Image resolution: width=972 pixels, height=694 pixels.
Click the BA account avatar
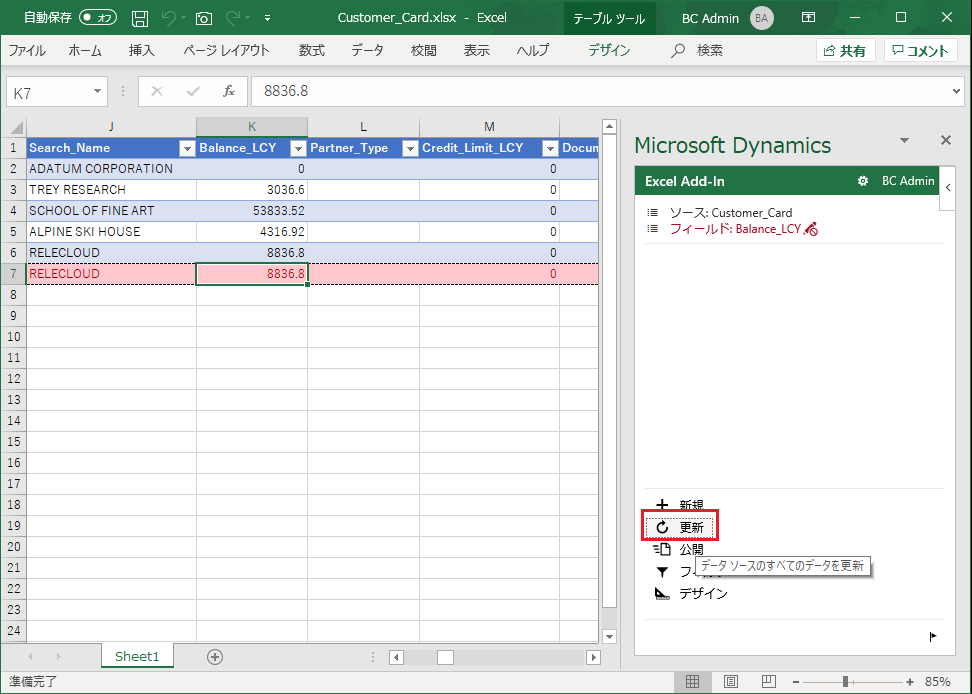point(761,18)
